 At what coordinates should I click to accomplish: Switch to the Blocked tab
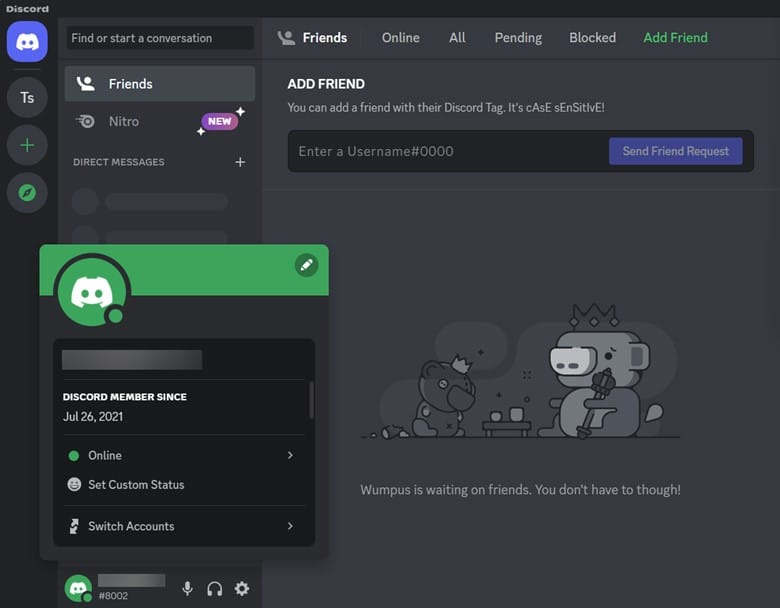tap(592, 38)
